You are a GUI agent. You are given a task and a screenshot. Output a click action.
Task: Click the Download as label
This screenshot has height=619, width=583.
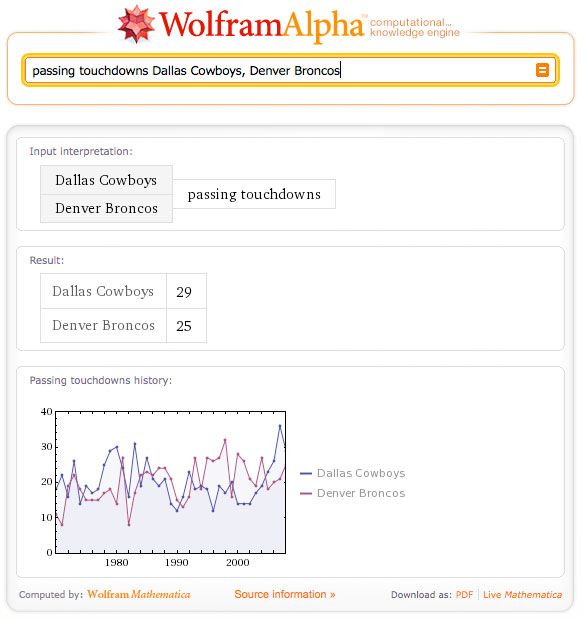tap(421, 595)
